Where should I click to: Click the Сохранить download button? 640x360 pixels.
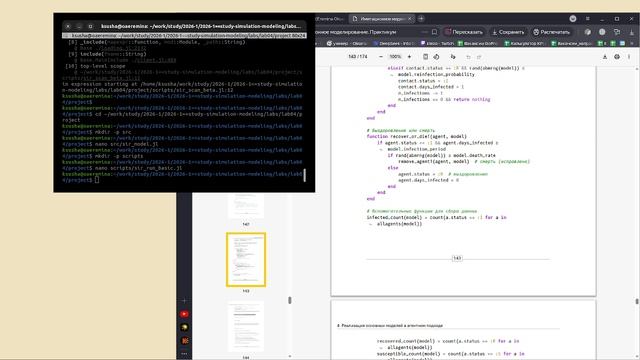pos(508,32)
